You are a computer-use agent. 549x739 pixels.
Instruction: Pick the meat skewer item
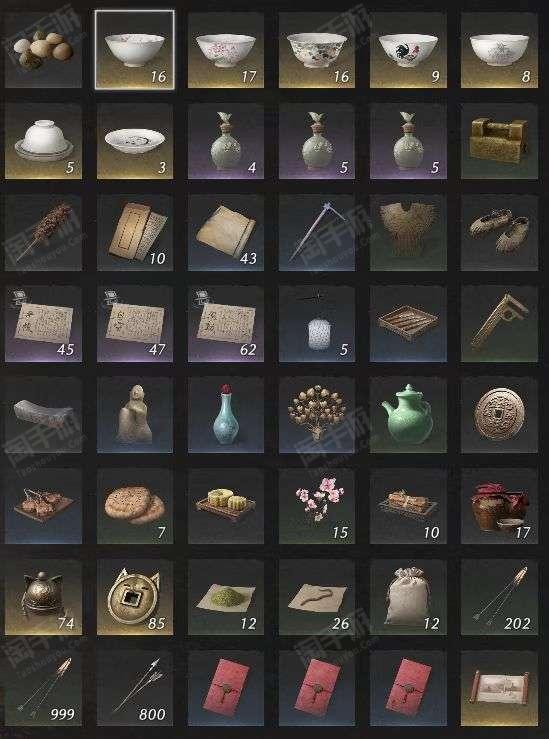click(x=43, y=232)
